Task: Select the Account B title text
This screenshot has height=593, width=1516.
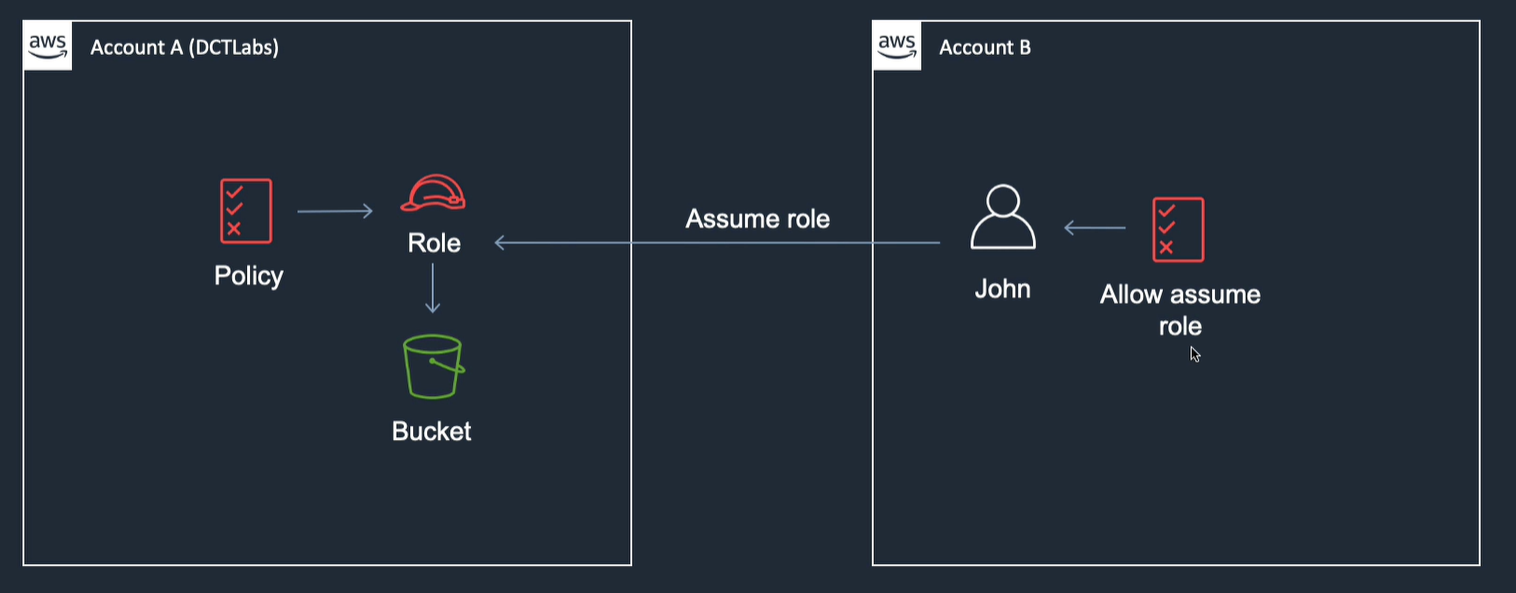Action: click(x=985, y=47)
